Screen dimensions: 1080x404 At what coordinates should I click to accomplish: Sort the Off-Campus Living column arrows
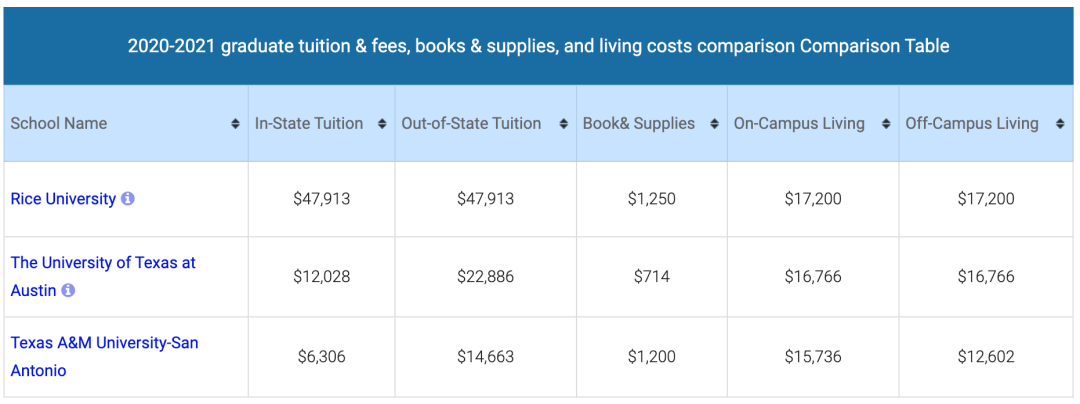1059,125
